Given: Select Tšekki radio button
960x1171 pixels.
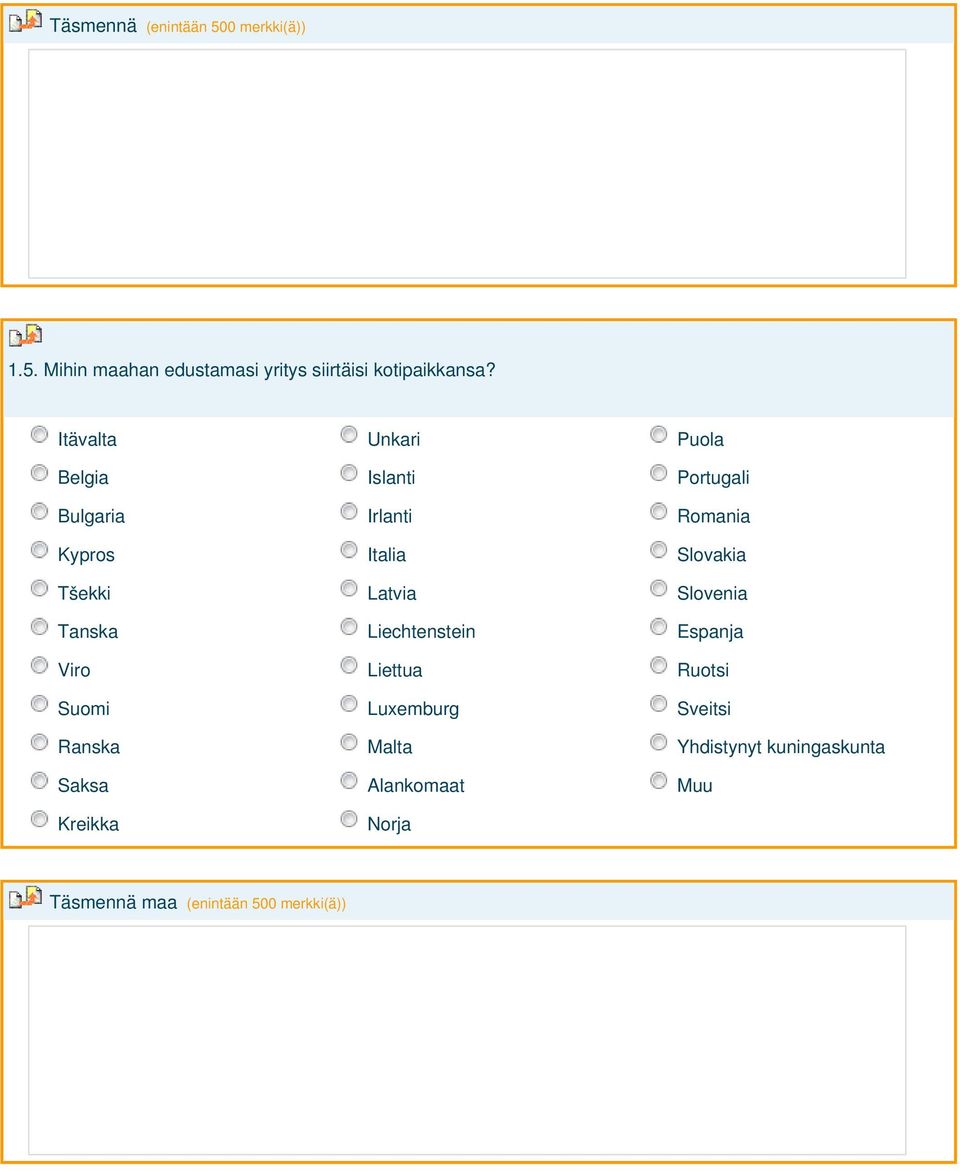Looking at the screenshot, I should point(40,588).
